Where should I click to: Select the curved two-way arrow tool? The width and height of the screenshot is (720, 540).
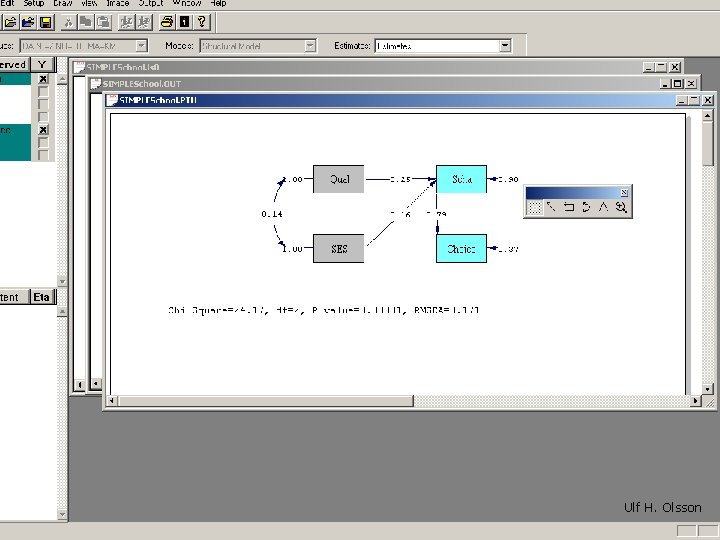click(x=586, y=207)
